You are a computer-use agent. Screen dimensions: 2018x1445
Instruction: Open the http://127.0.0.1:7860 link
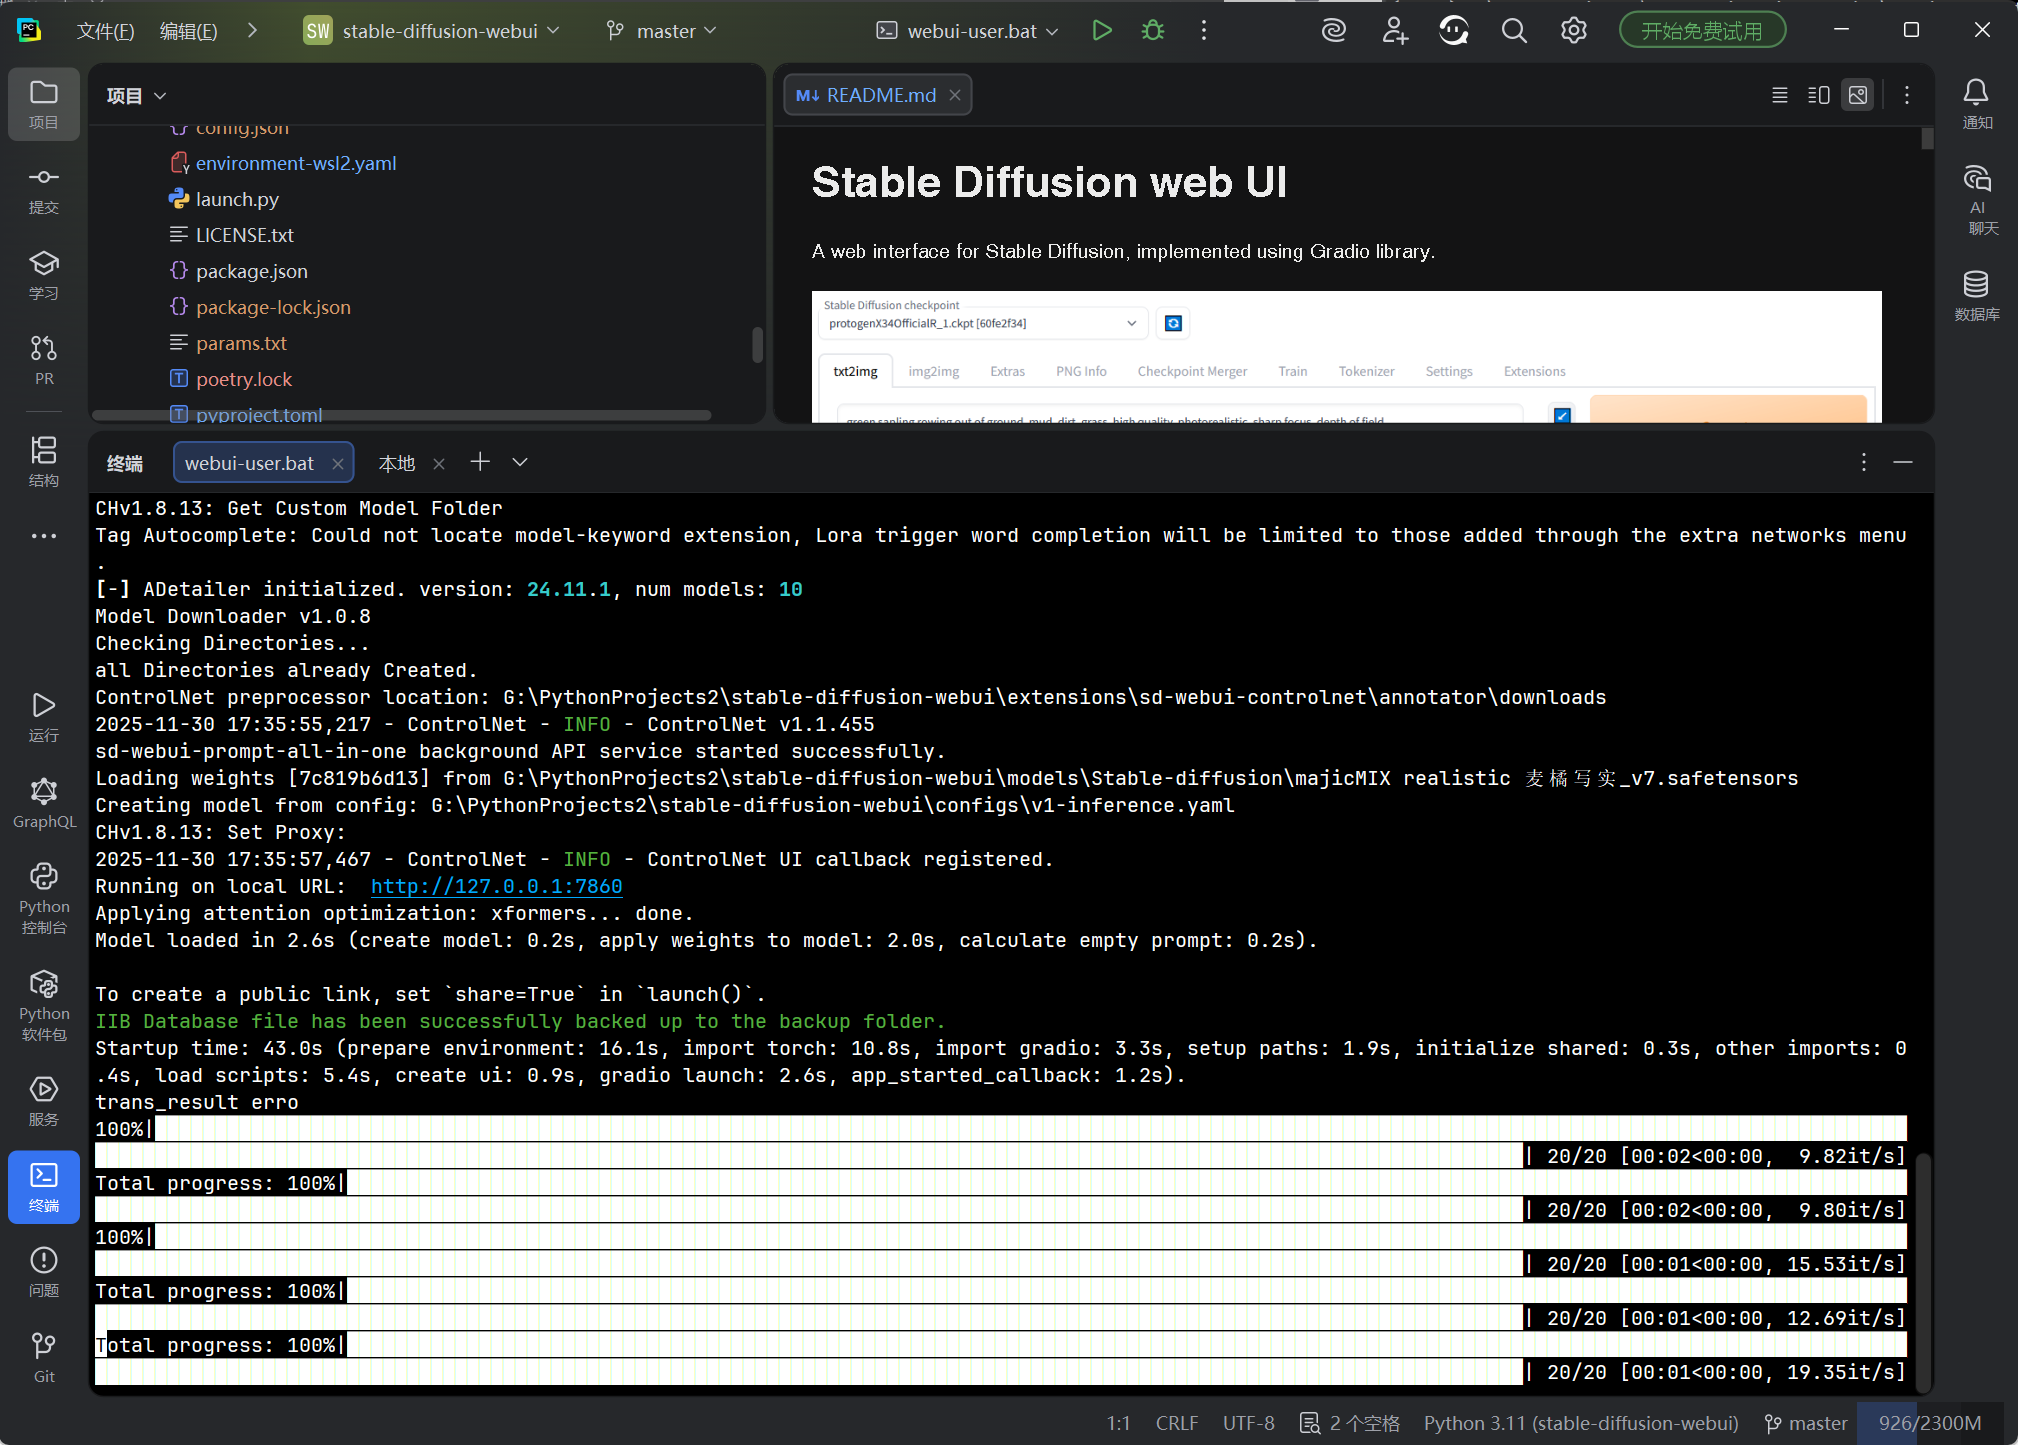pos(496,886)
